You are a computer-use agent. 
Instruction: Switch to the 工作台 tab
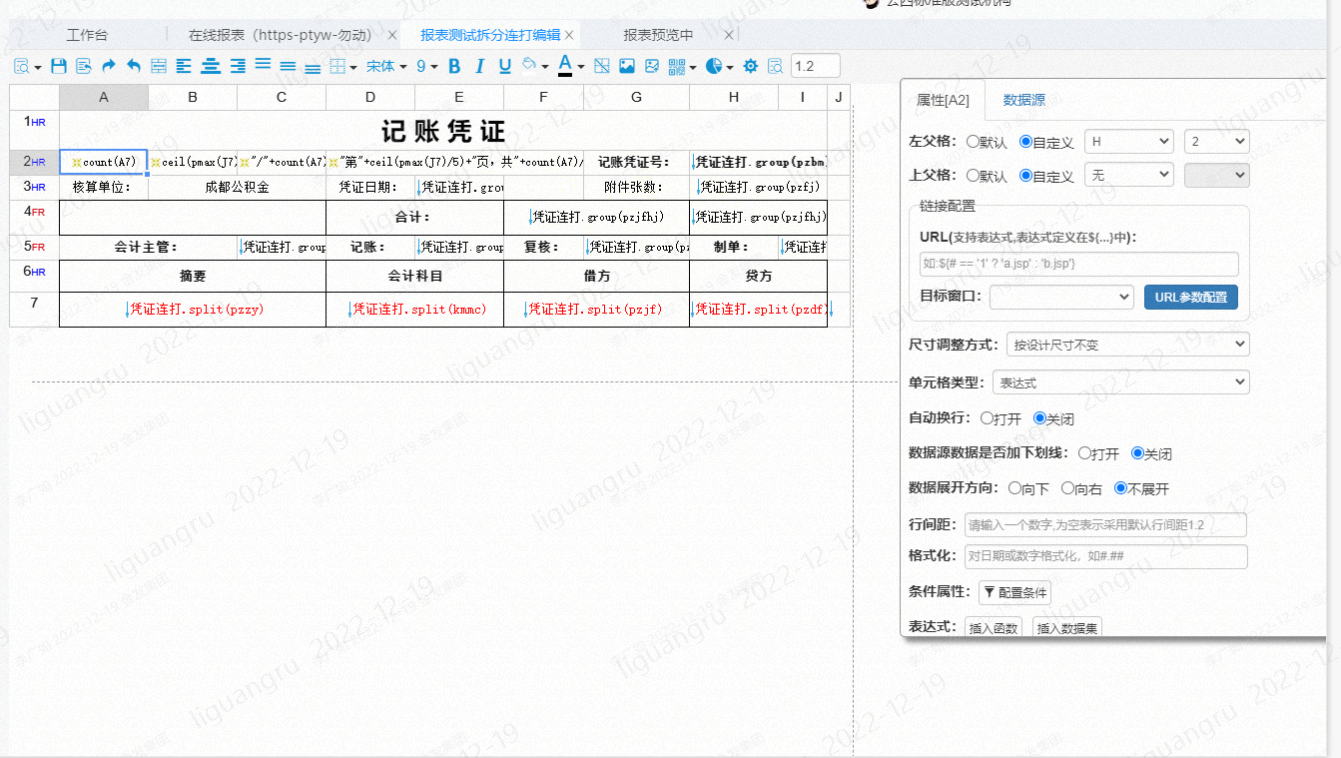pos(87,35)
